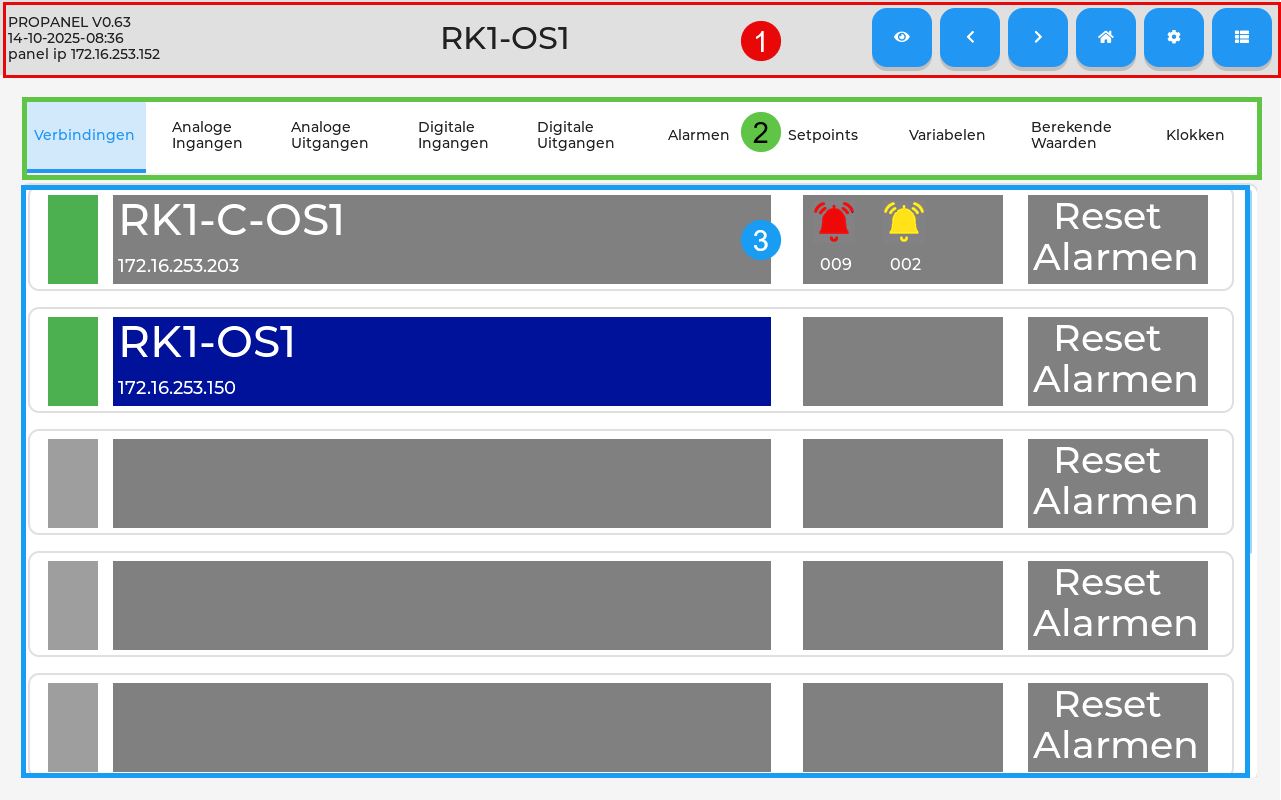Open the Setpoints tab

click(823, 135)
